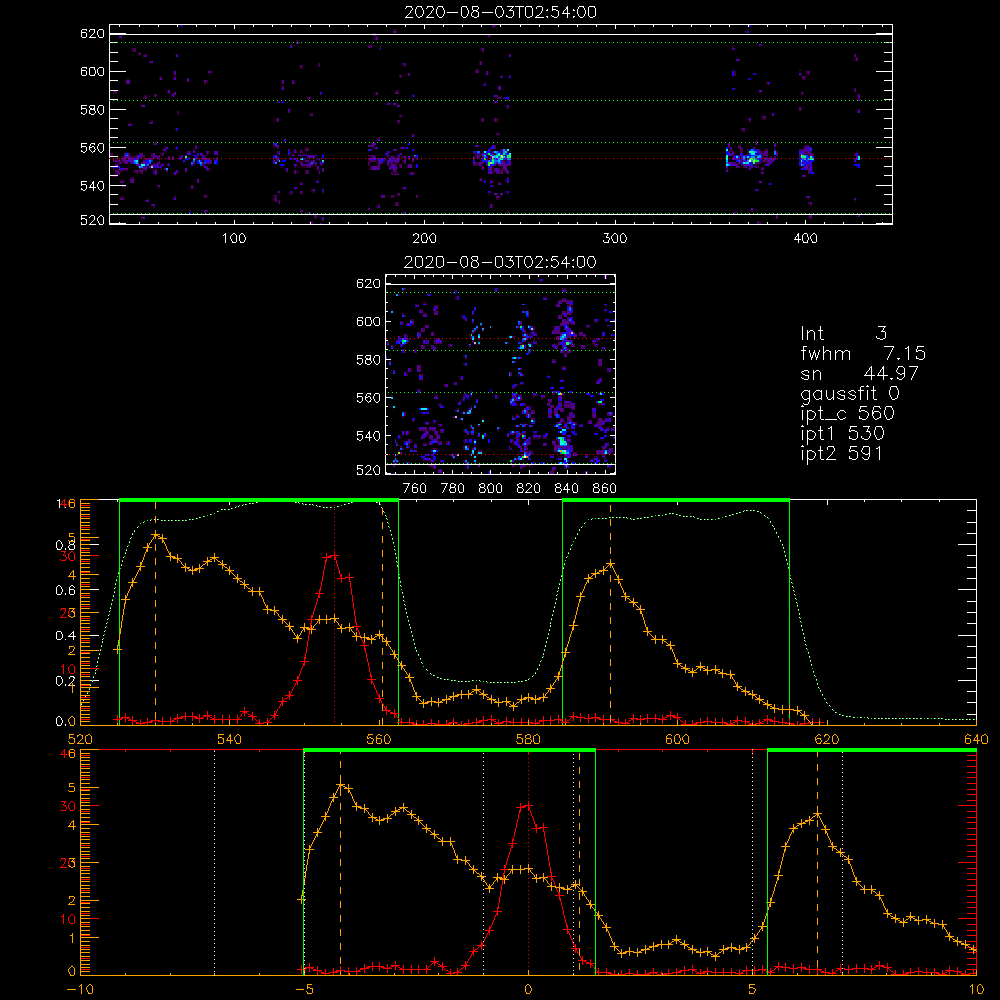
Task: Click y-axis tick label 0.6 of profile plot
Action: pos(65,591)
